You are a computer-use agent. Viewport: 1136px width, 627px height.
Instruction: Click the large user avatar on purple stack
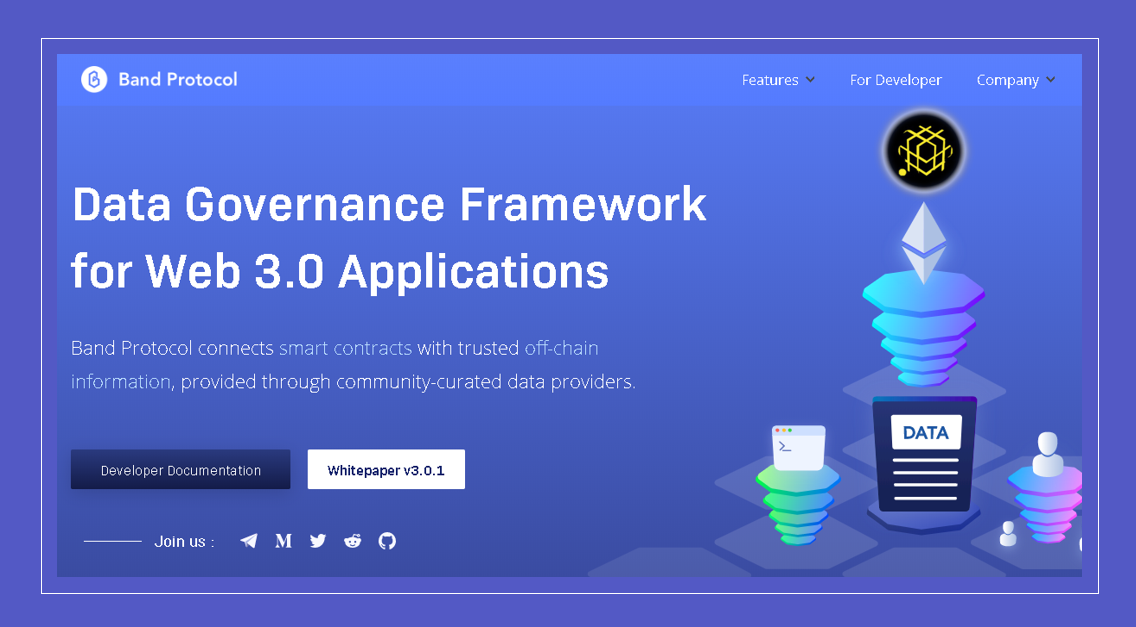(x=1048, y=454)
